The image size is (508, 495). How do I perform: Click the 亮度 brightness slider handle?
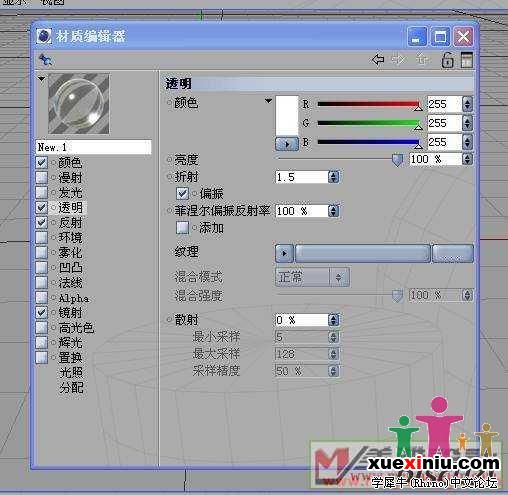coord(397,160)
